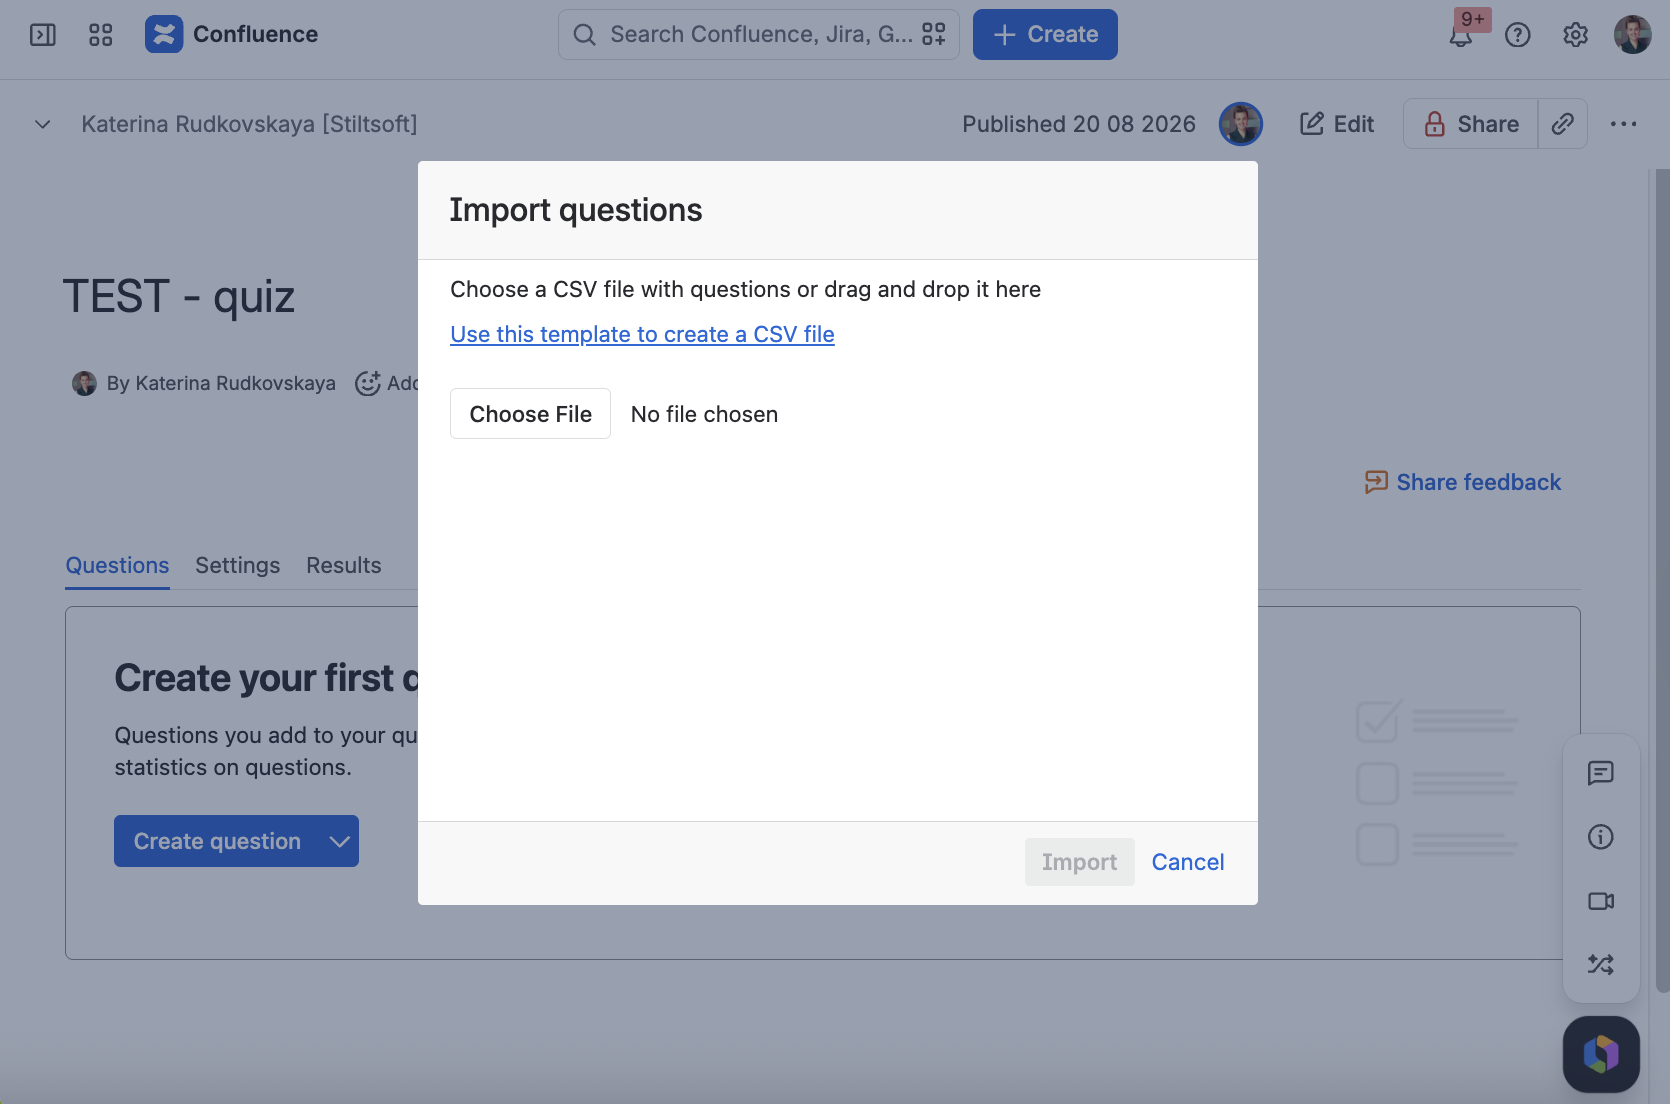
Task: Expand the Create question dropdown arrow
Action: [x=340, y=842]
